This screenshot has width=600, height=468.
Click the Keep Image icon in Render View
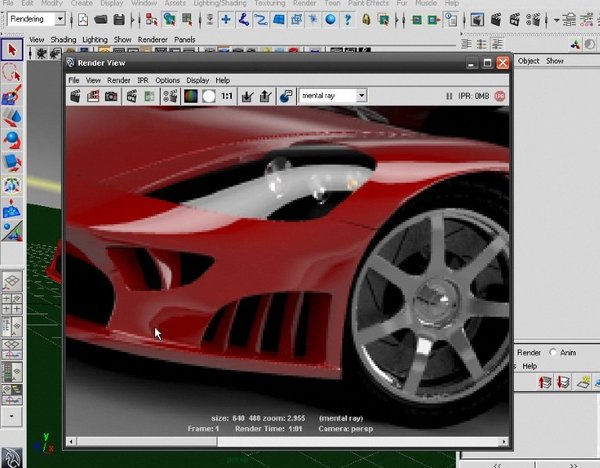click(x=246, y=96)
